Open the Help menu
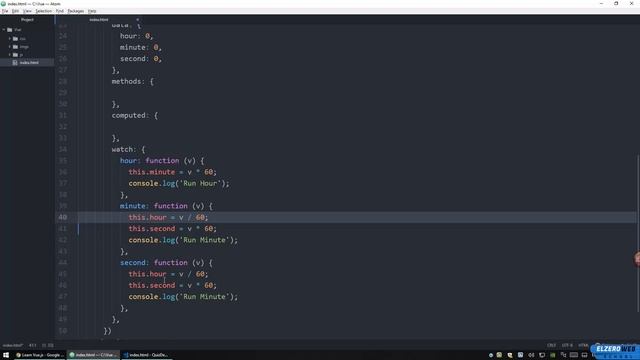Screen dimensions: 640x360 (x=92, y=11)
